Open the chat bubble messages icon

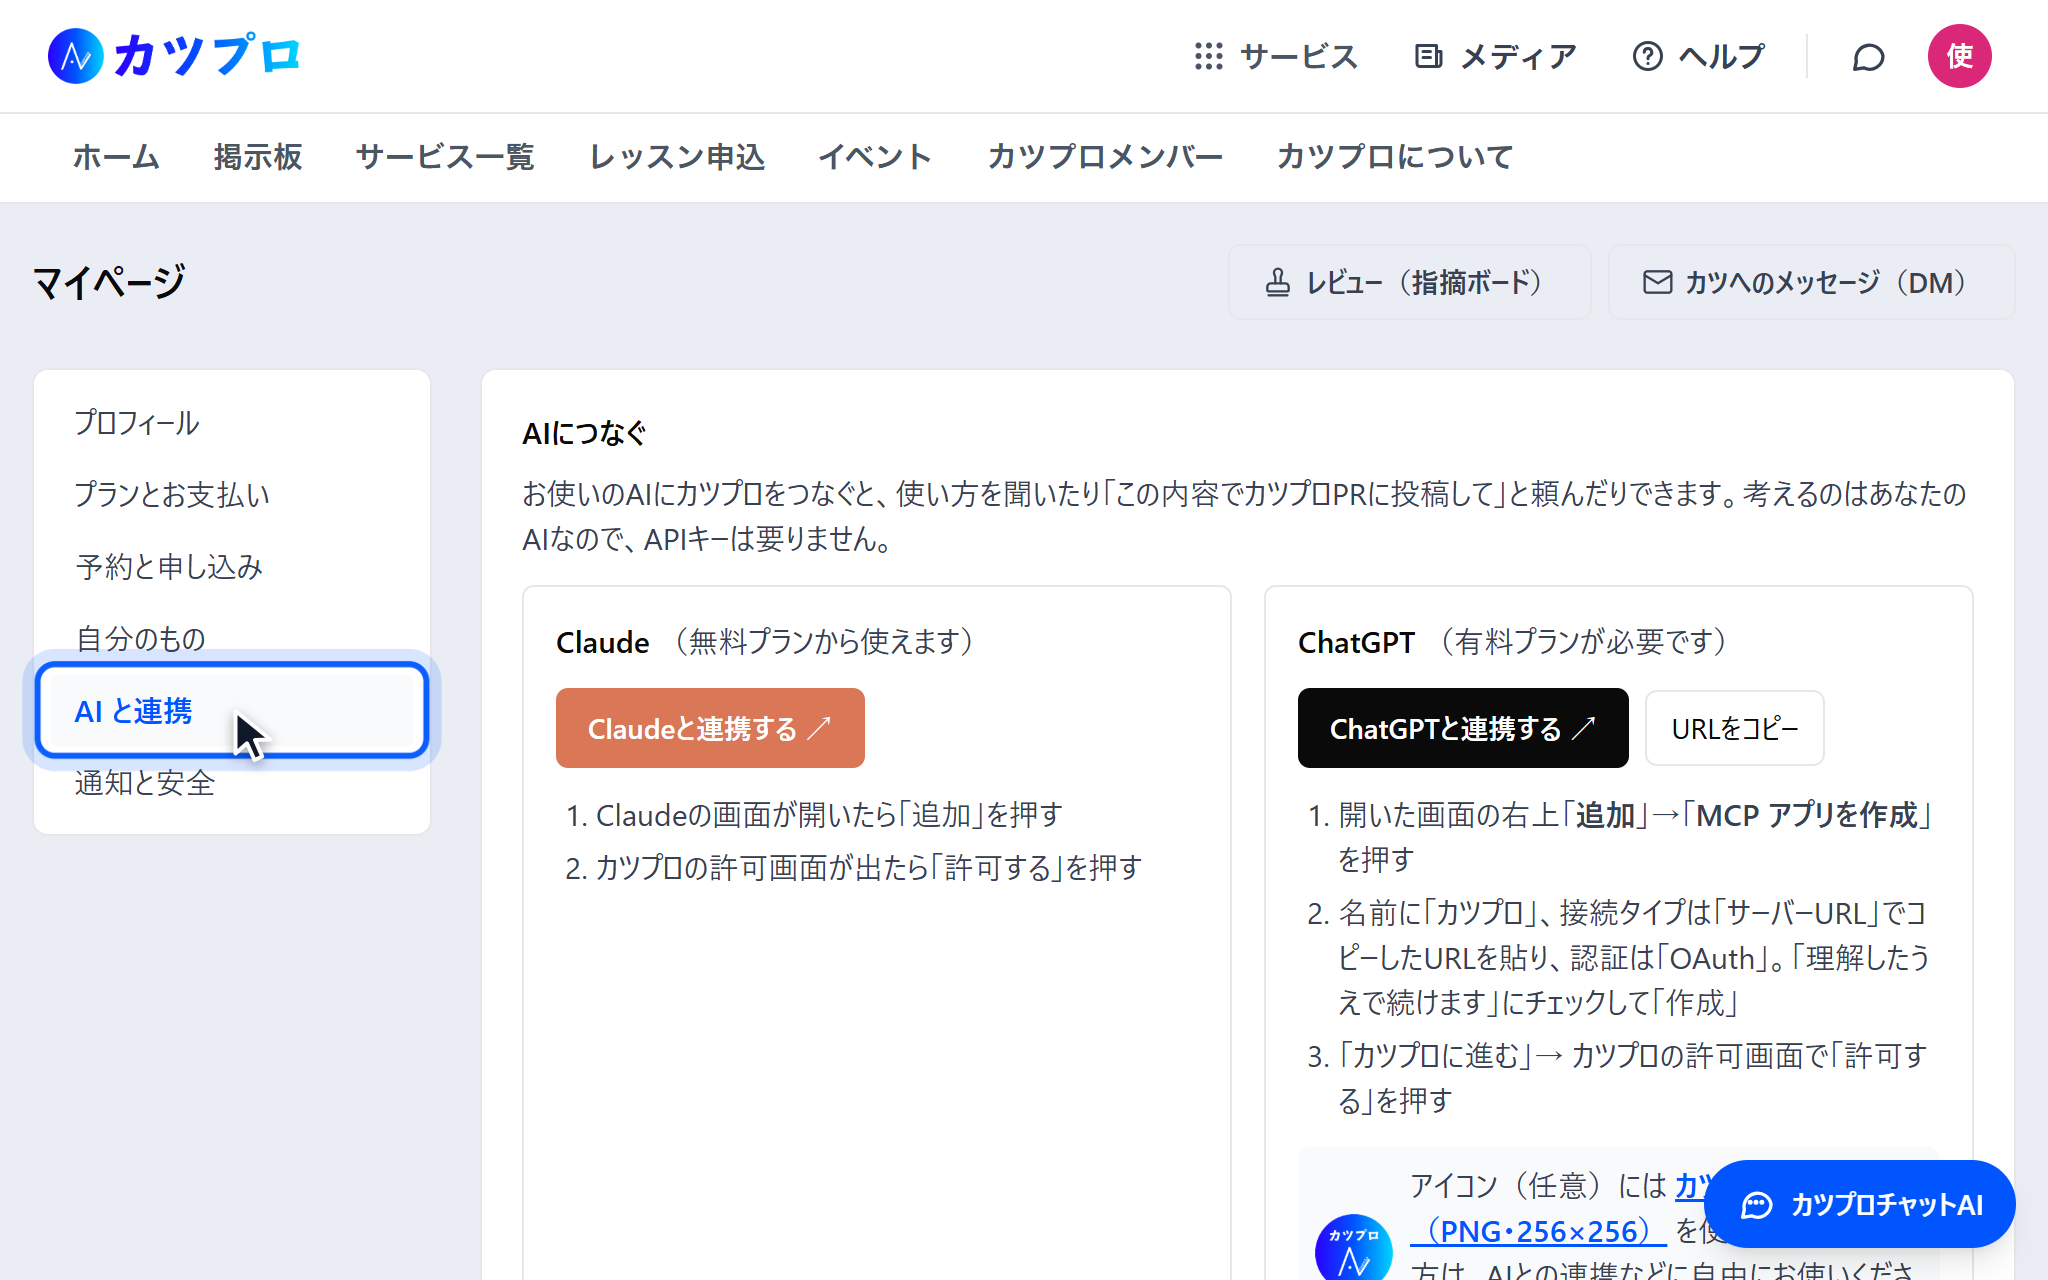(1868, 57)
